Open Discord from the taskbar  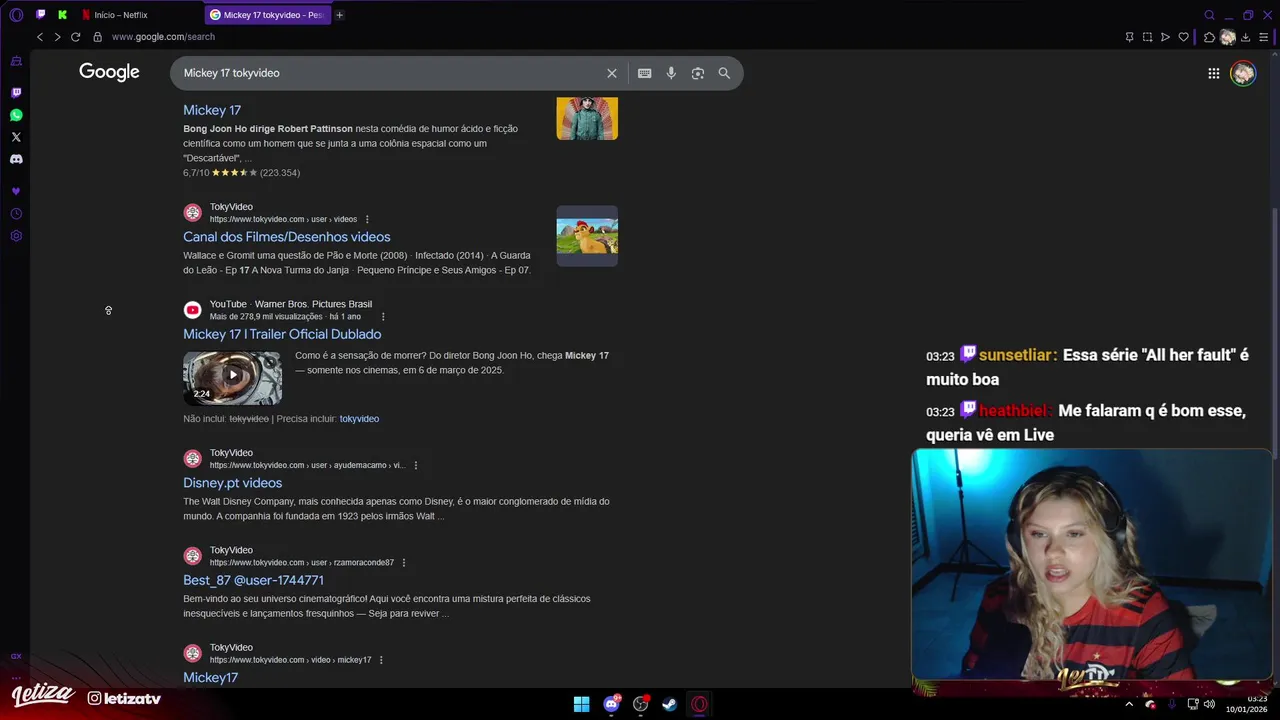click(611, 704)
